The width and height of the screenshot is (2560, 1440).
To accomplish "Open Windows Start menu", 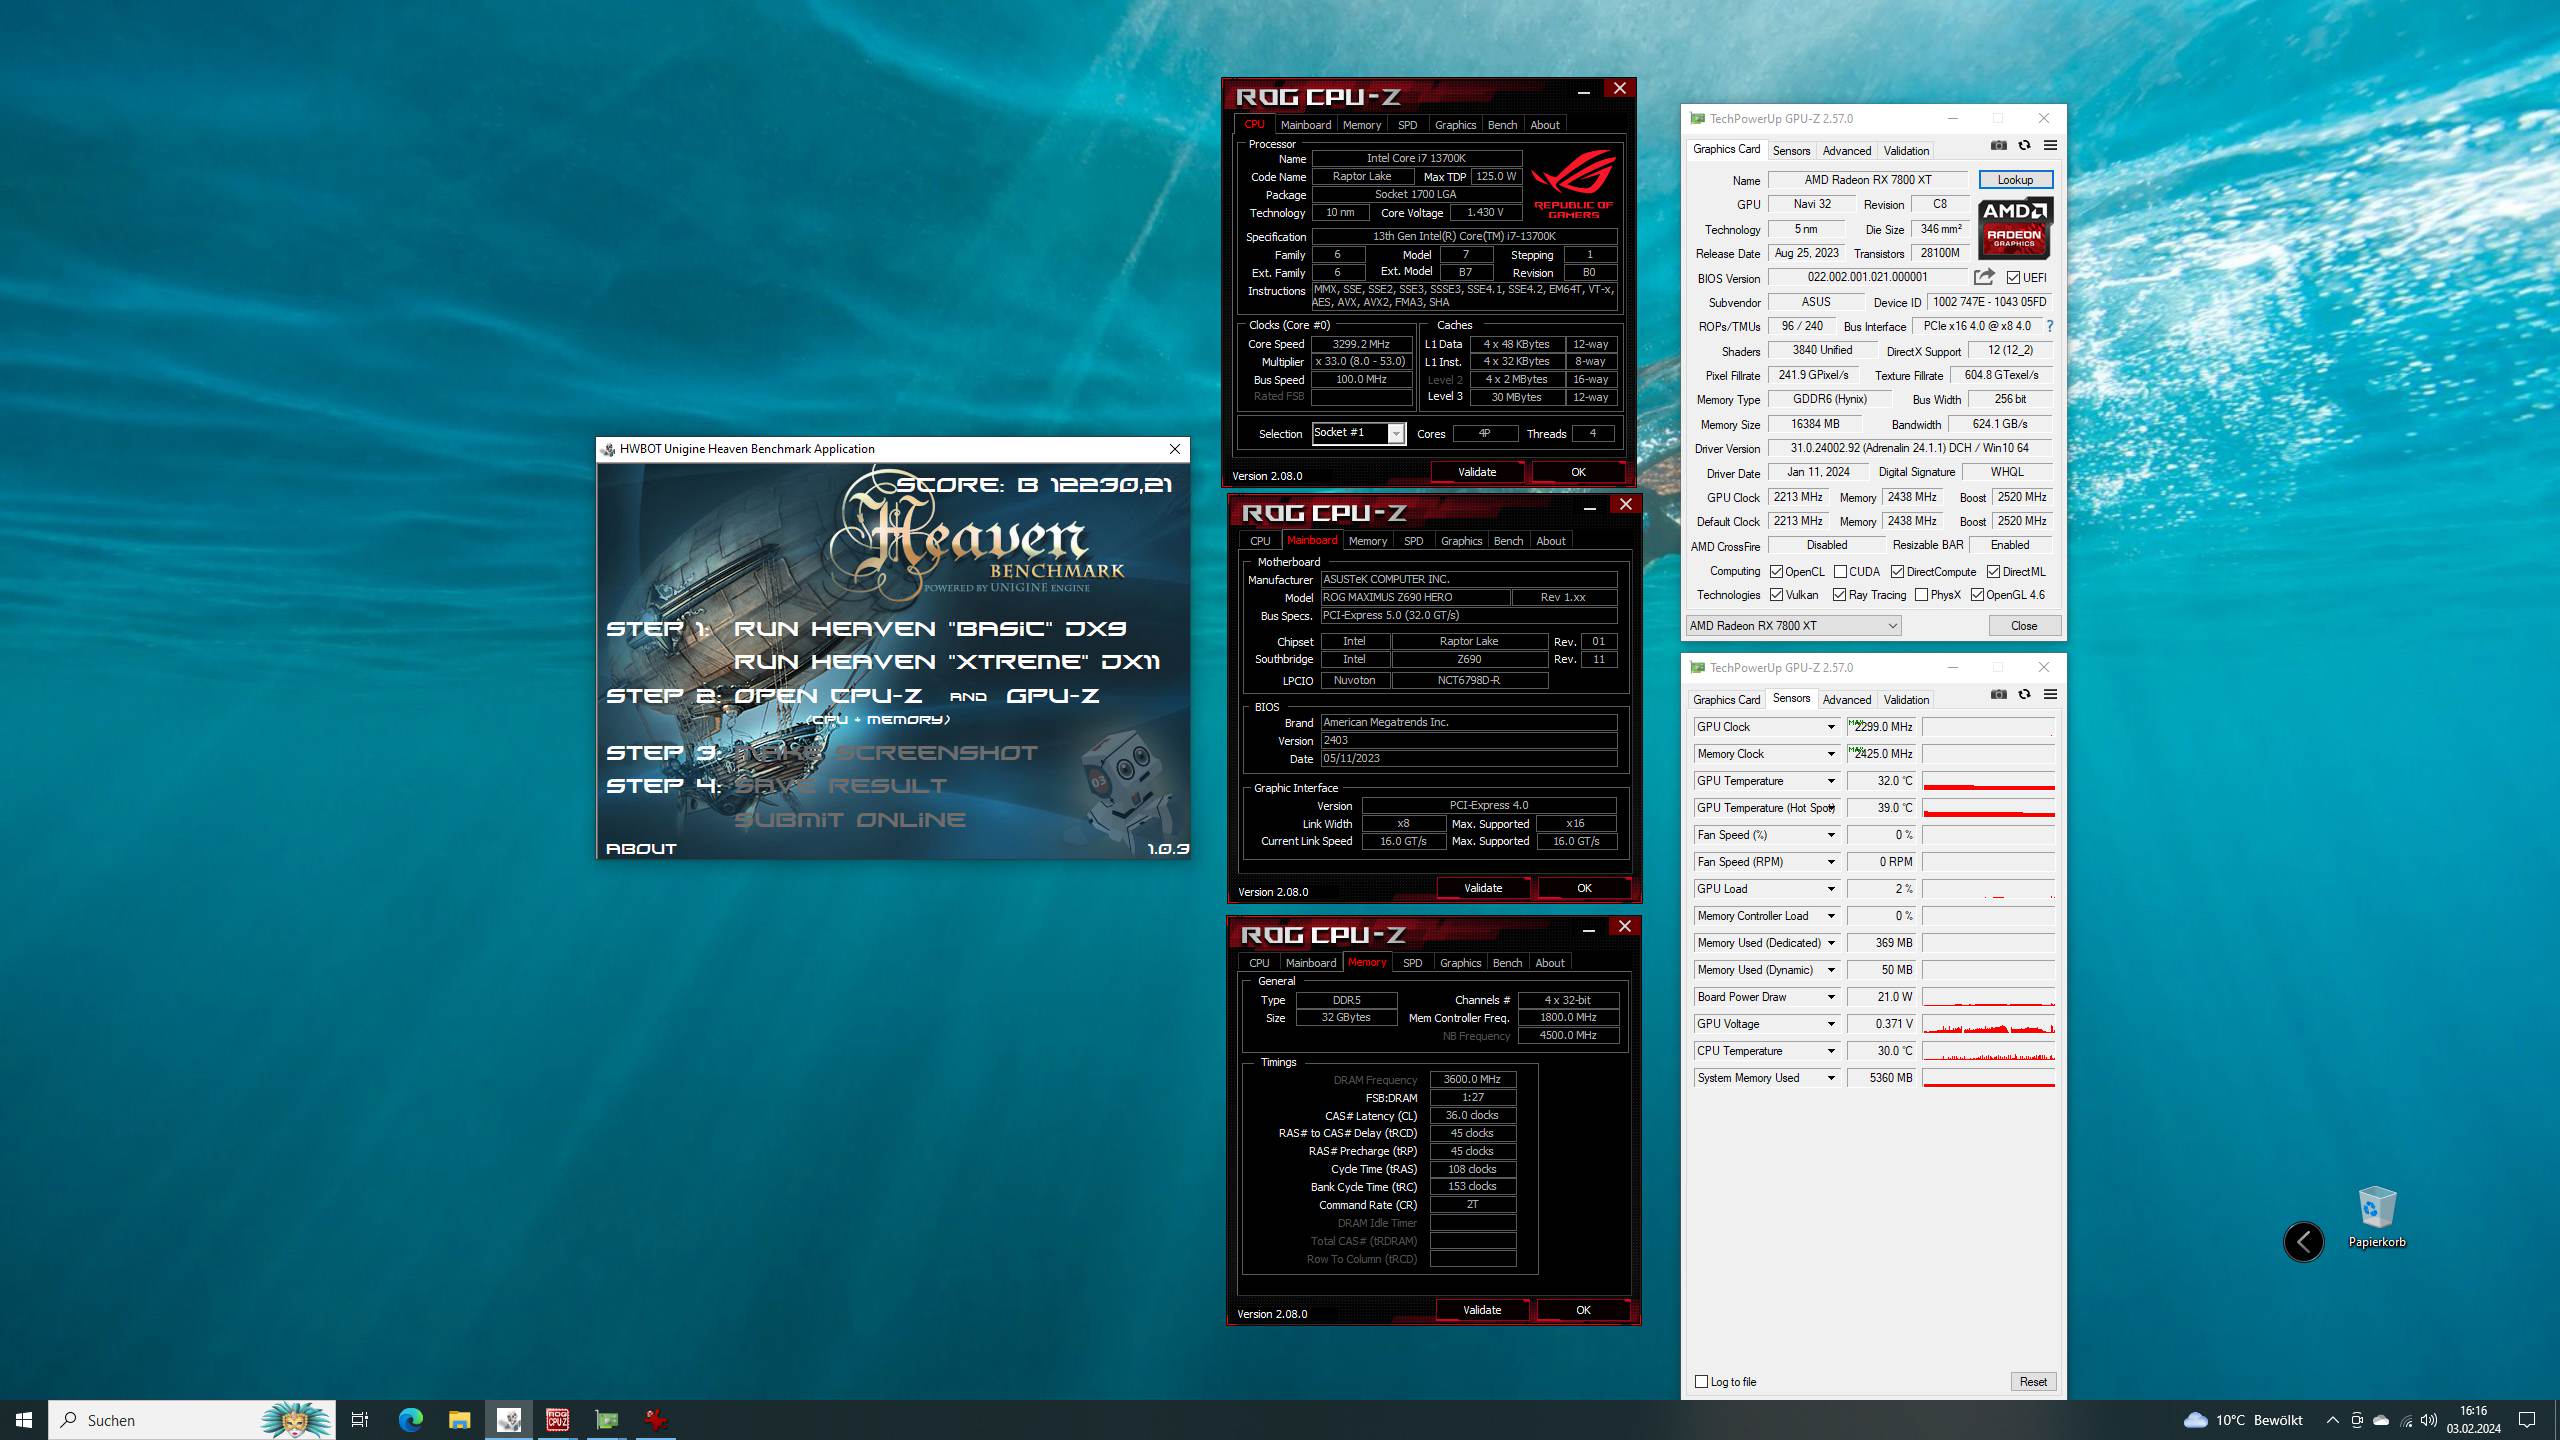I will [24, 1420].
